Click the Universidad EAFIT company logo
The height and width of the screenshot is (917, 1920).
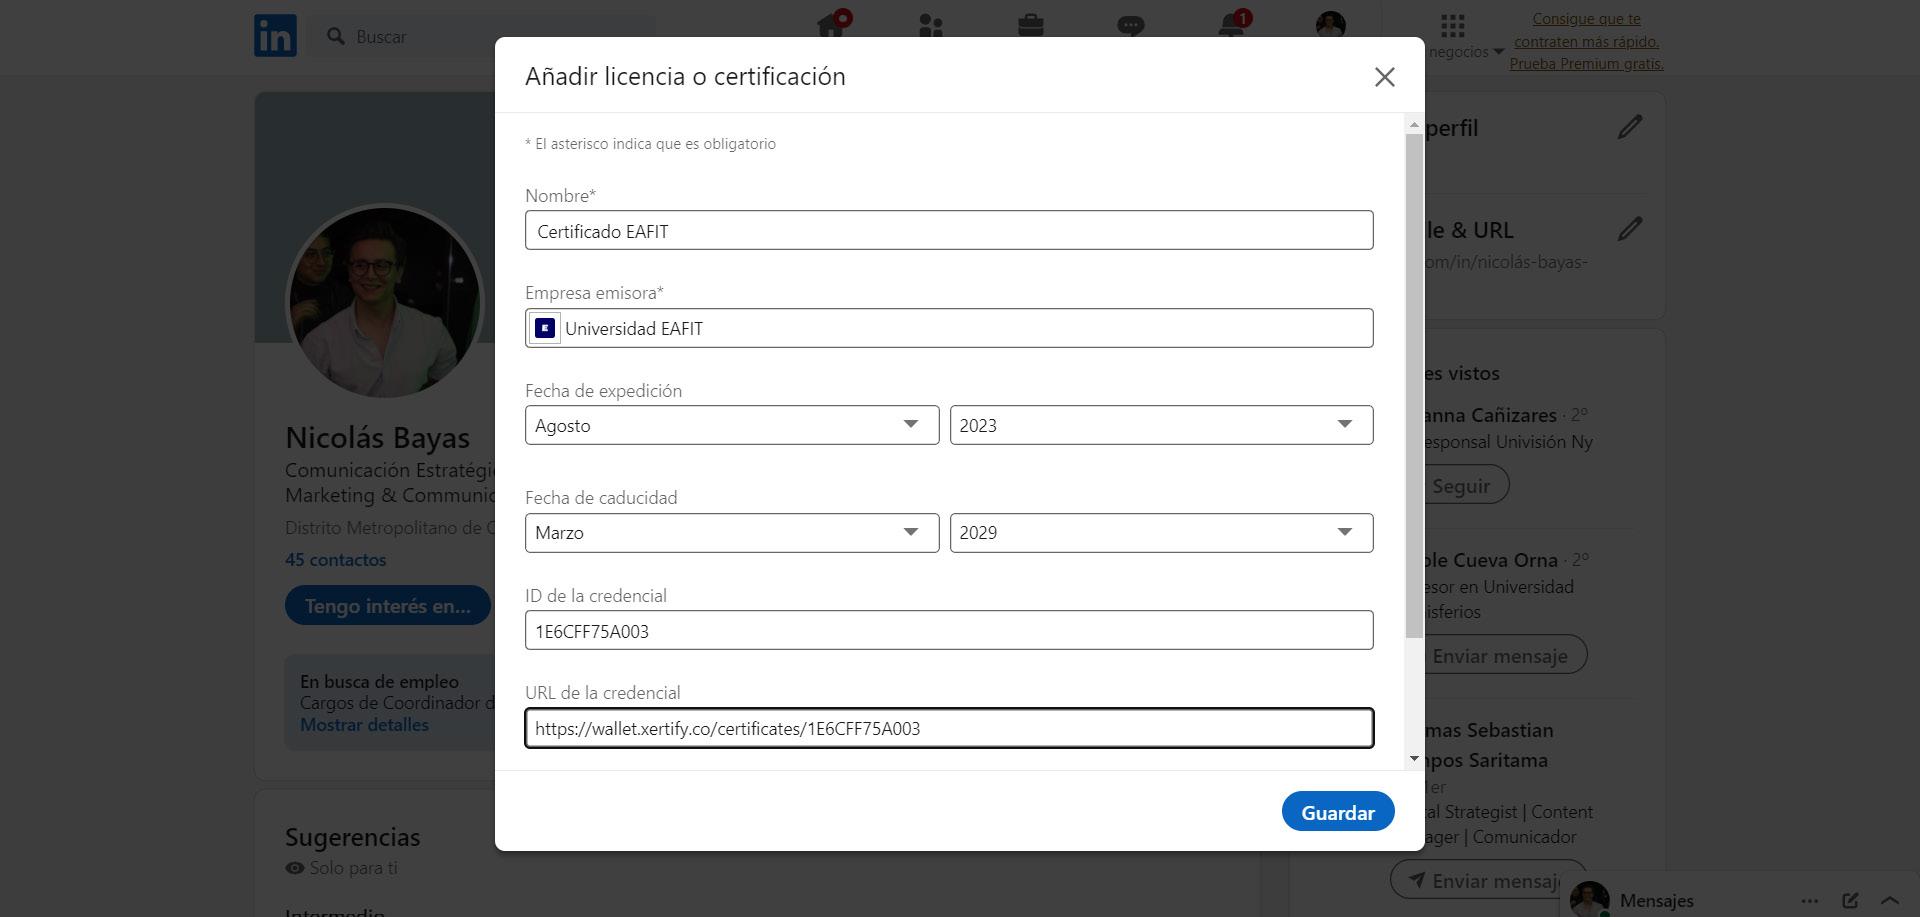(545, 328)
